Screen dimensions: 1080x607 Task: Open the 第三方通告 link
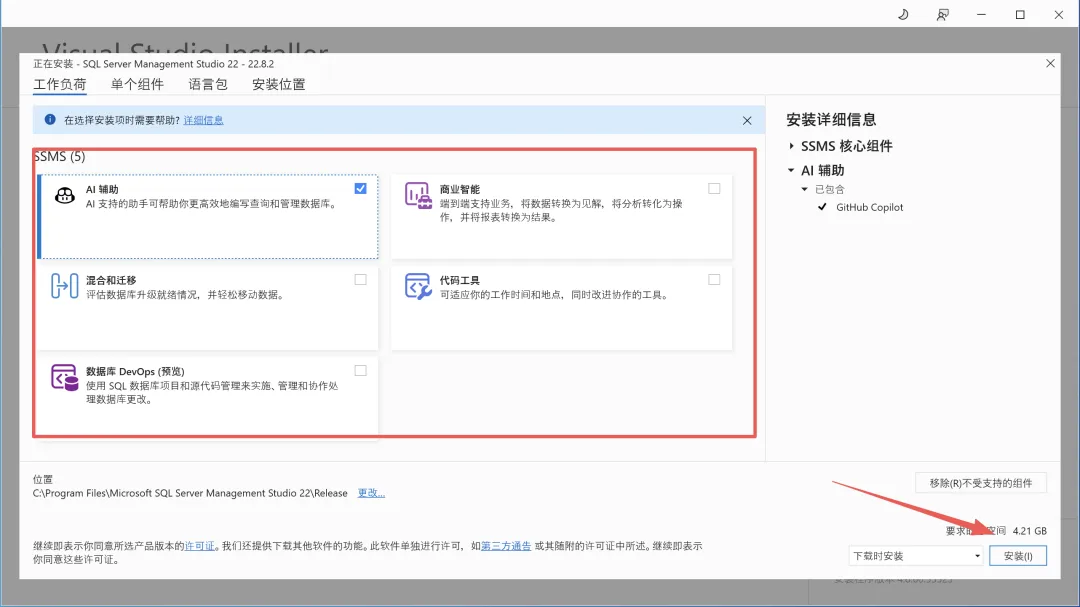pyautogui.click(x=506, y=546)
